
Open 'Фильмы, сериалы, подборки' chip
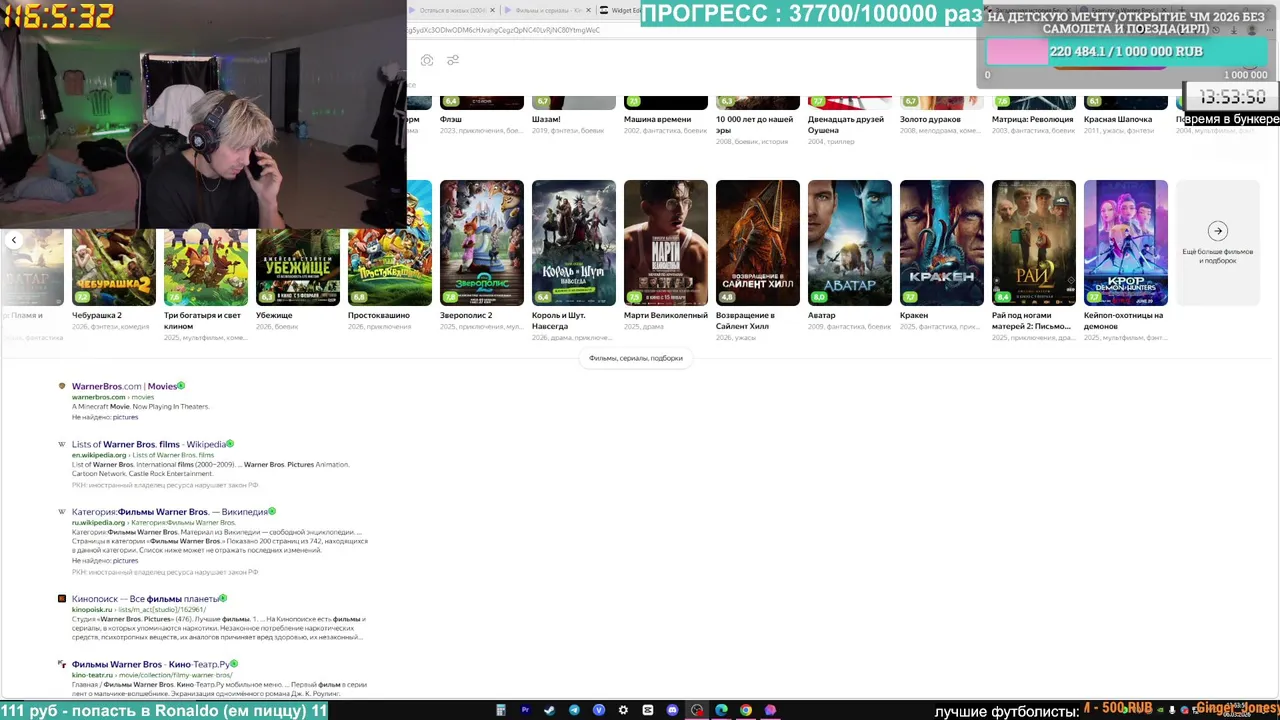pyautogui.click(x=636, y=358)
